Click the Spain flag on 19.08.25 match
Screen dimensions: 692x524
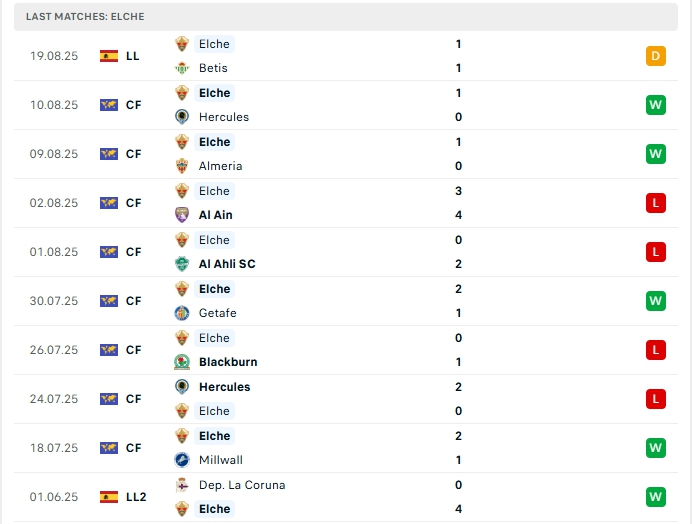109,56
